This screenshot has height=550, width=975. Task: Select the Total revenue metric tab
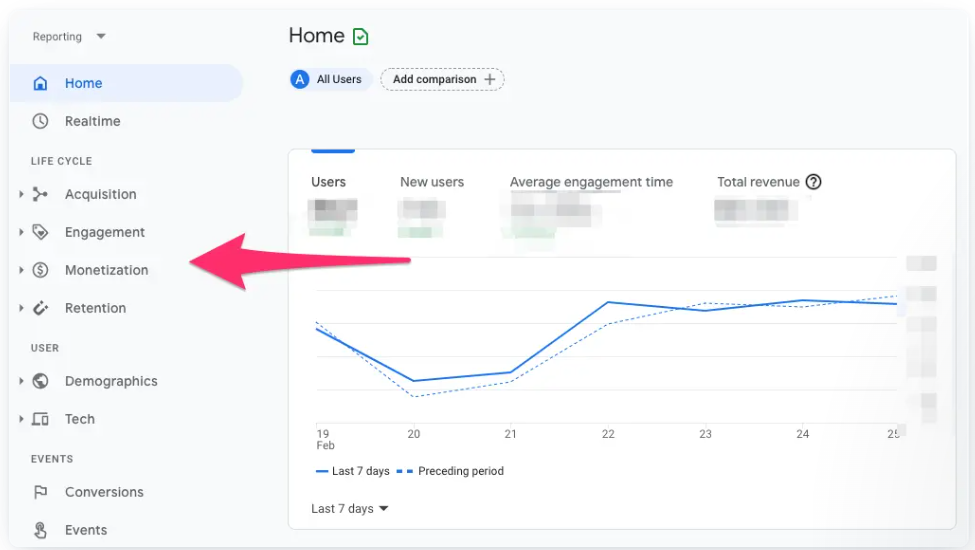pos(758,182)
